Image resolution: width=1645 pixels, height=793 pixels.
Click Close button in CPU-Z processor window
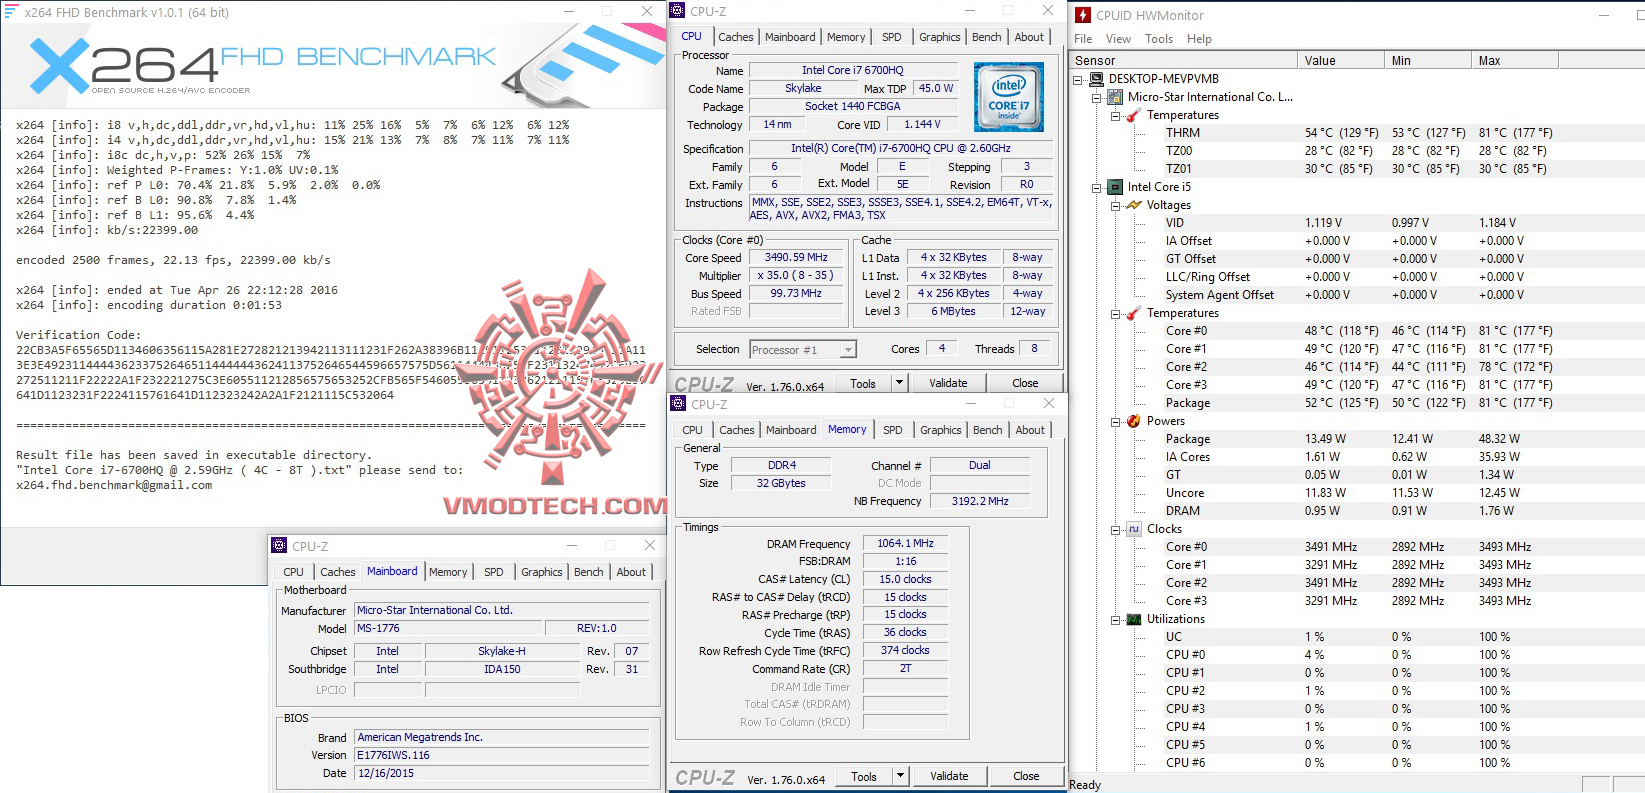tap(1025, 383)
